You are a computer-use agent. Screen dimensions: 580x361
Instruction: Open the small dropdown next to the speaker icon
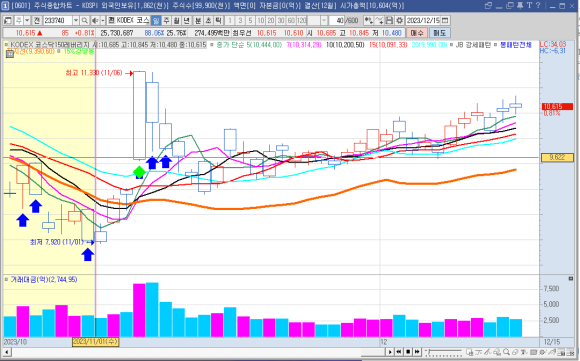click(103, 20)
